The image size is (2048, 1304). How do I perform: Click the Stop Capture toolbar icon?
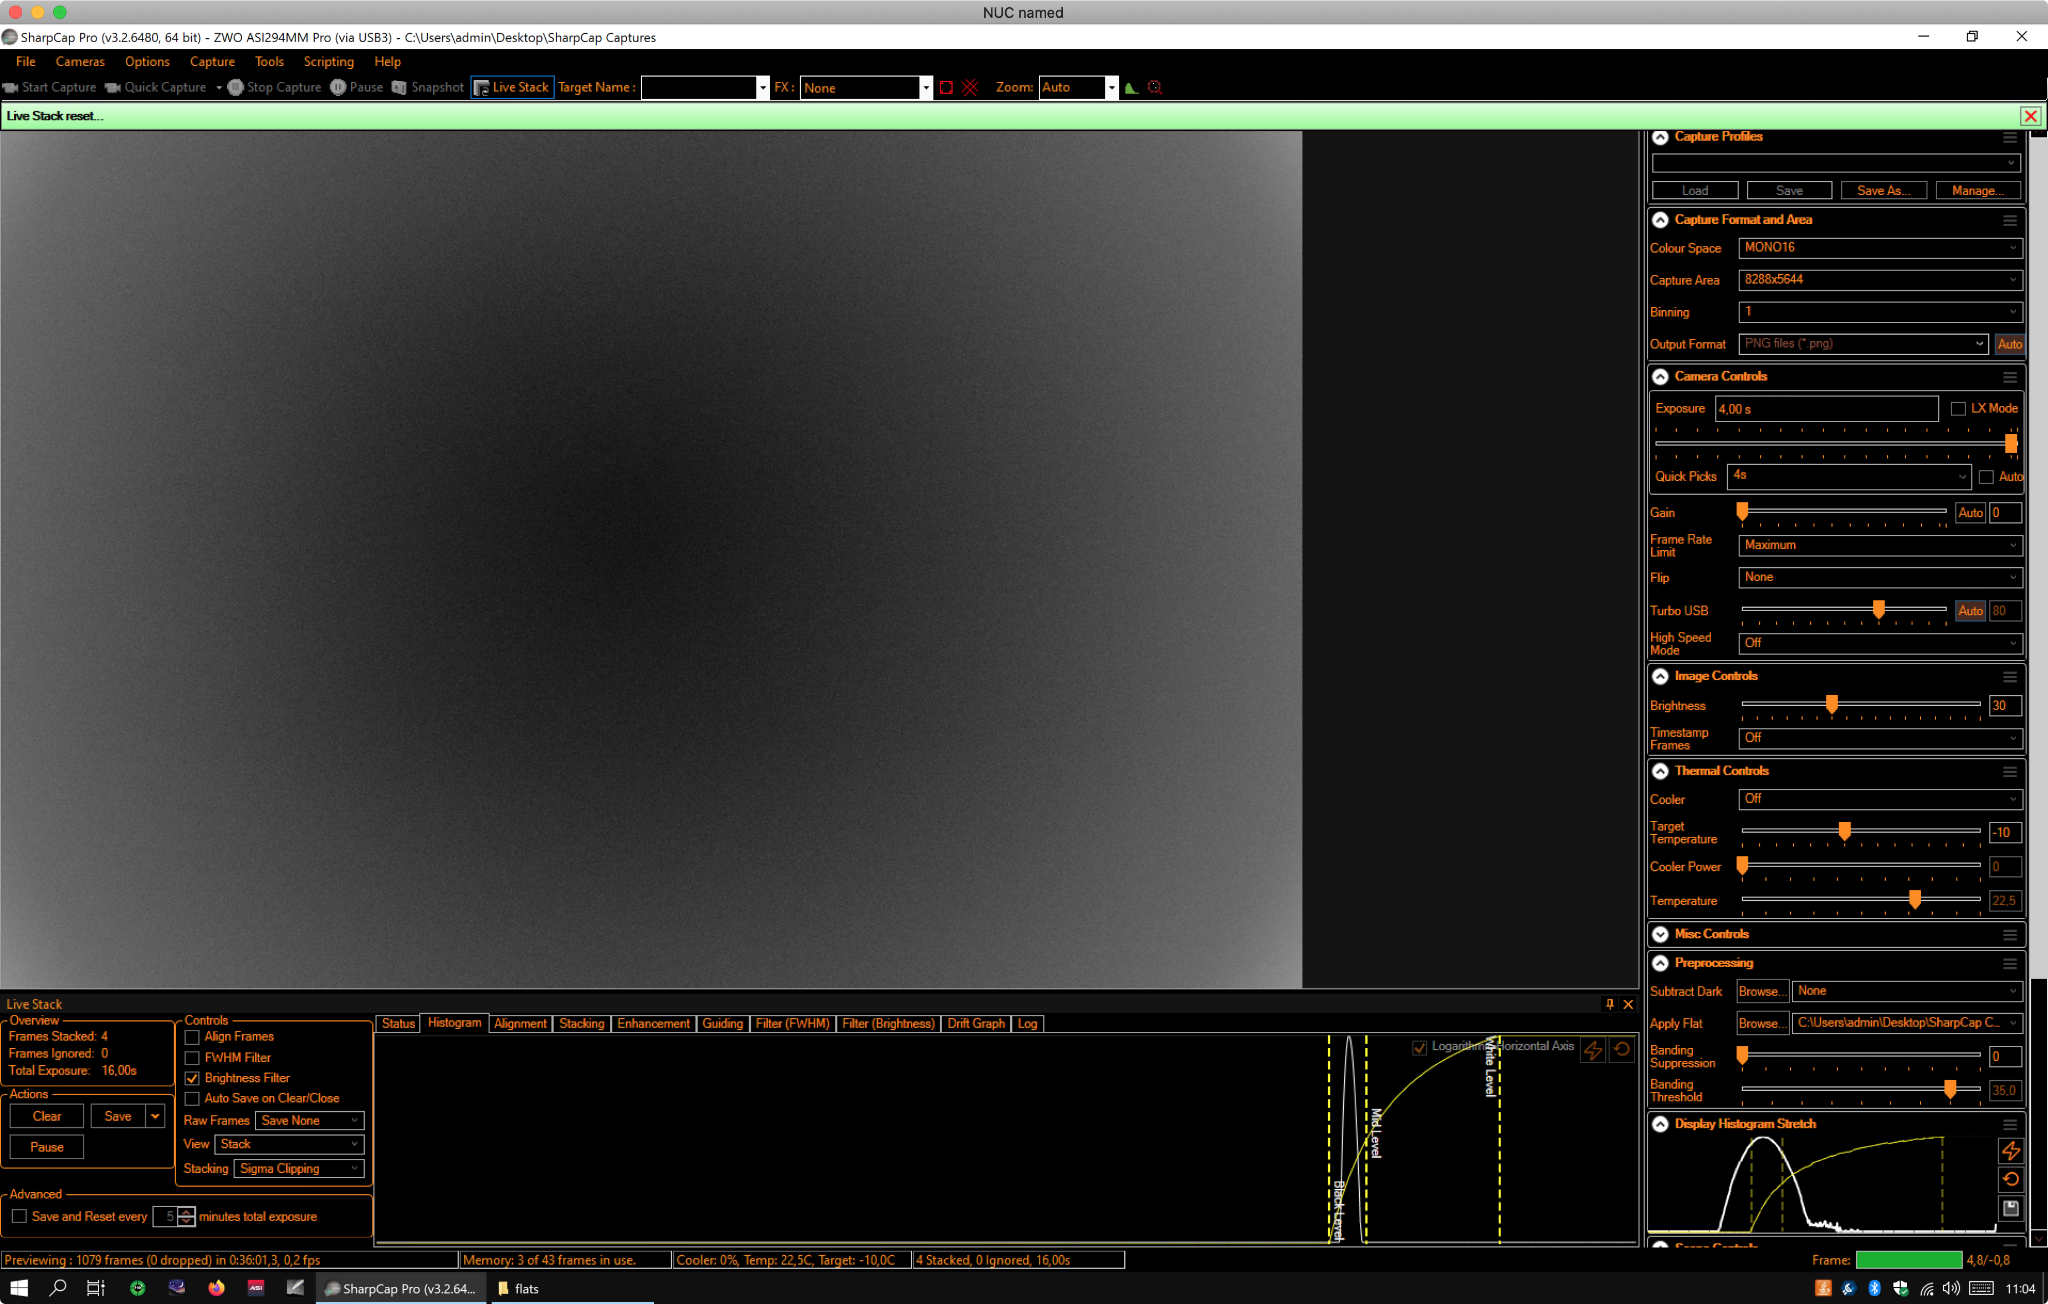(236, 87)
